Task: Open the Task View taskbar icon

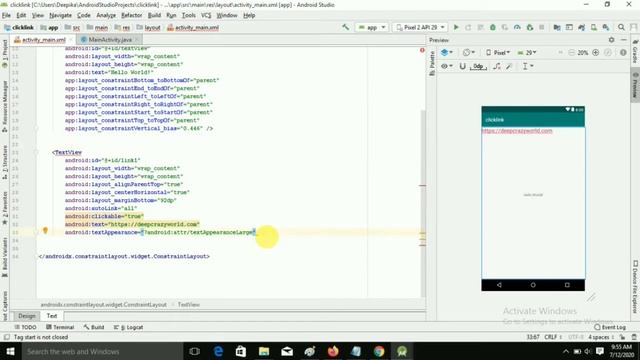Action: pyautogui.click(x=195, y=351)
